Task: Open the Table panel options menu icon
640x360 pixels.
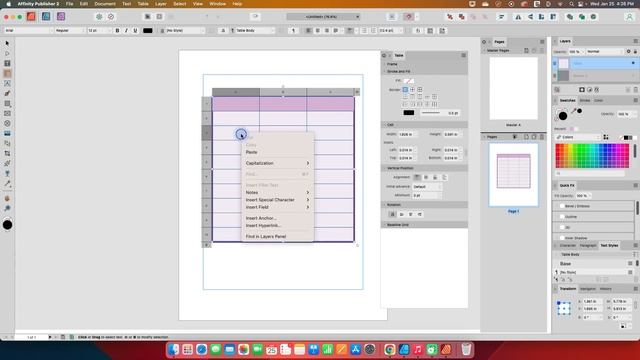Action: coord(464,55)
